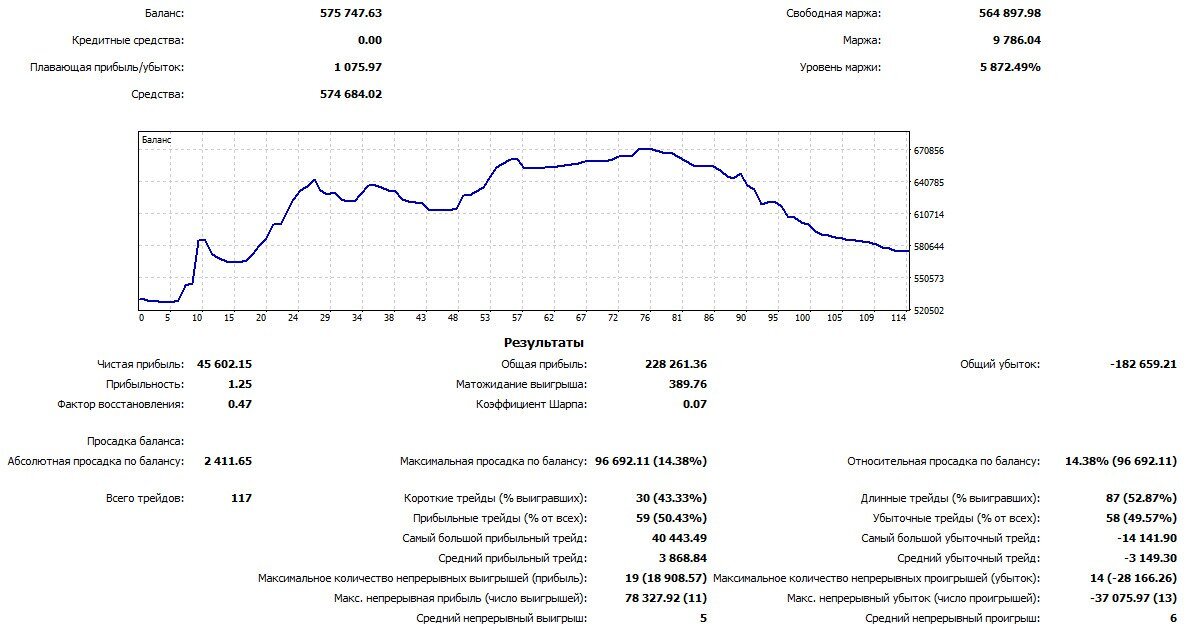Select max consecutive loss -37 075.97 (13)
Screen dimensions: 1191x631
[1134, 598]
